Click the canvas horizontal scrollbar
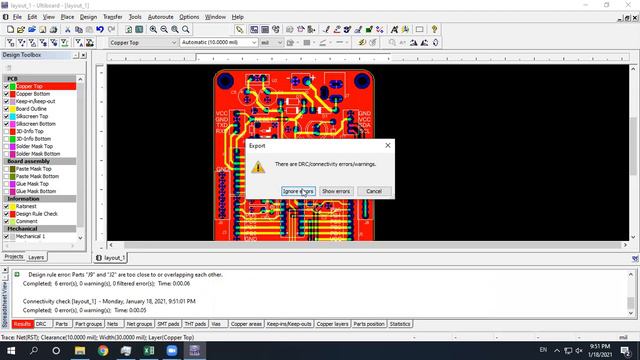The image size is (640, 360). [x=368, y=245]
